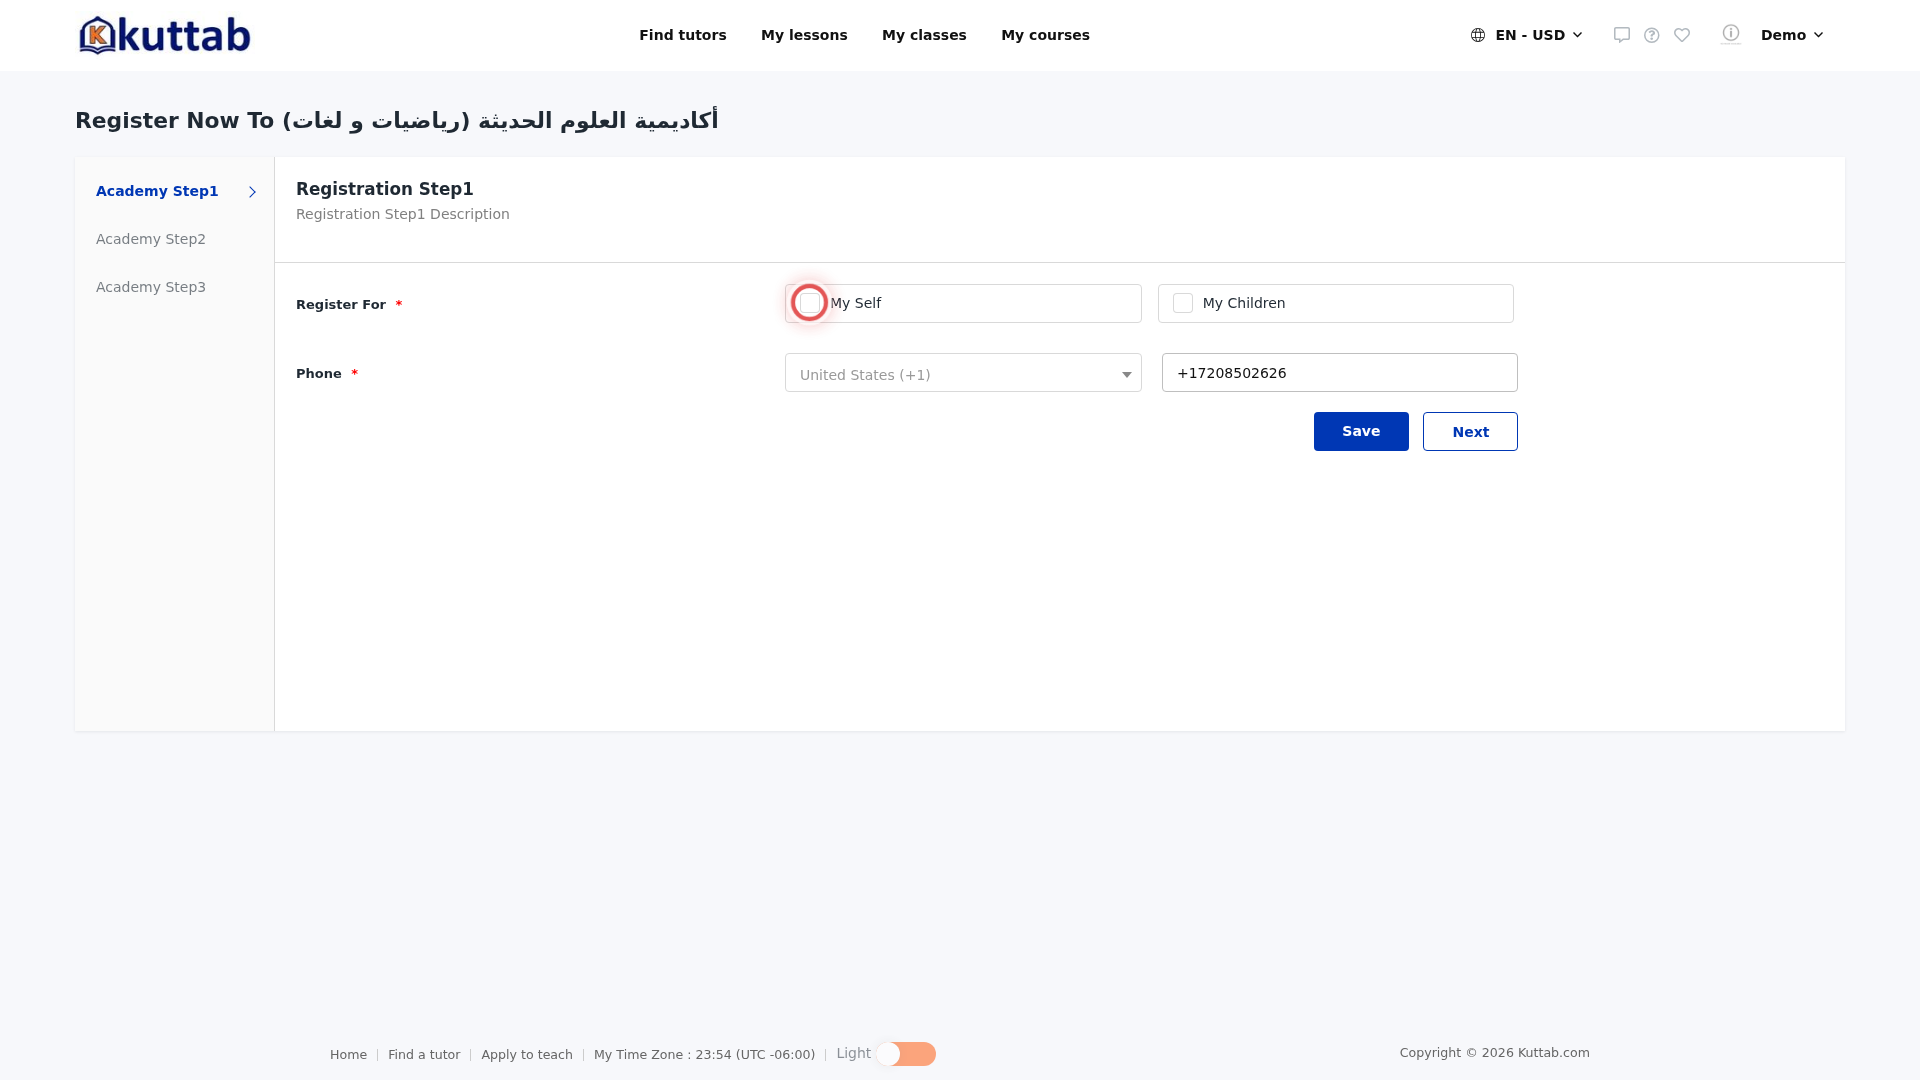Click the Save button
The image size is (1920, 1080).
coord(1361,431)
